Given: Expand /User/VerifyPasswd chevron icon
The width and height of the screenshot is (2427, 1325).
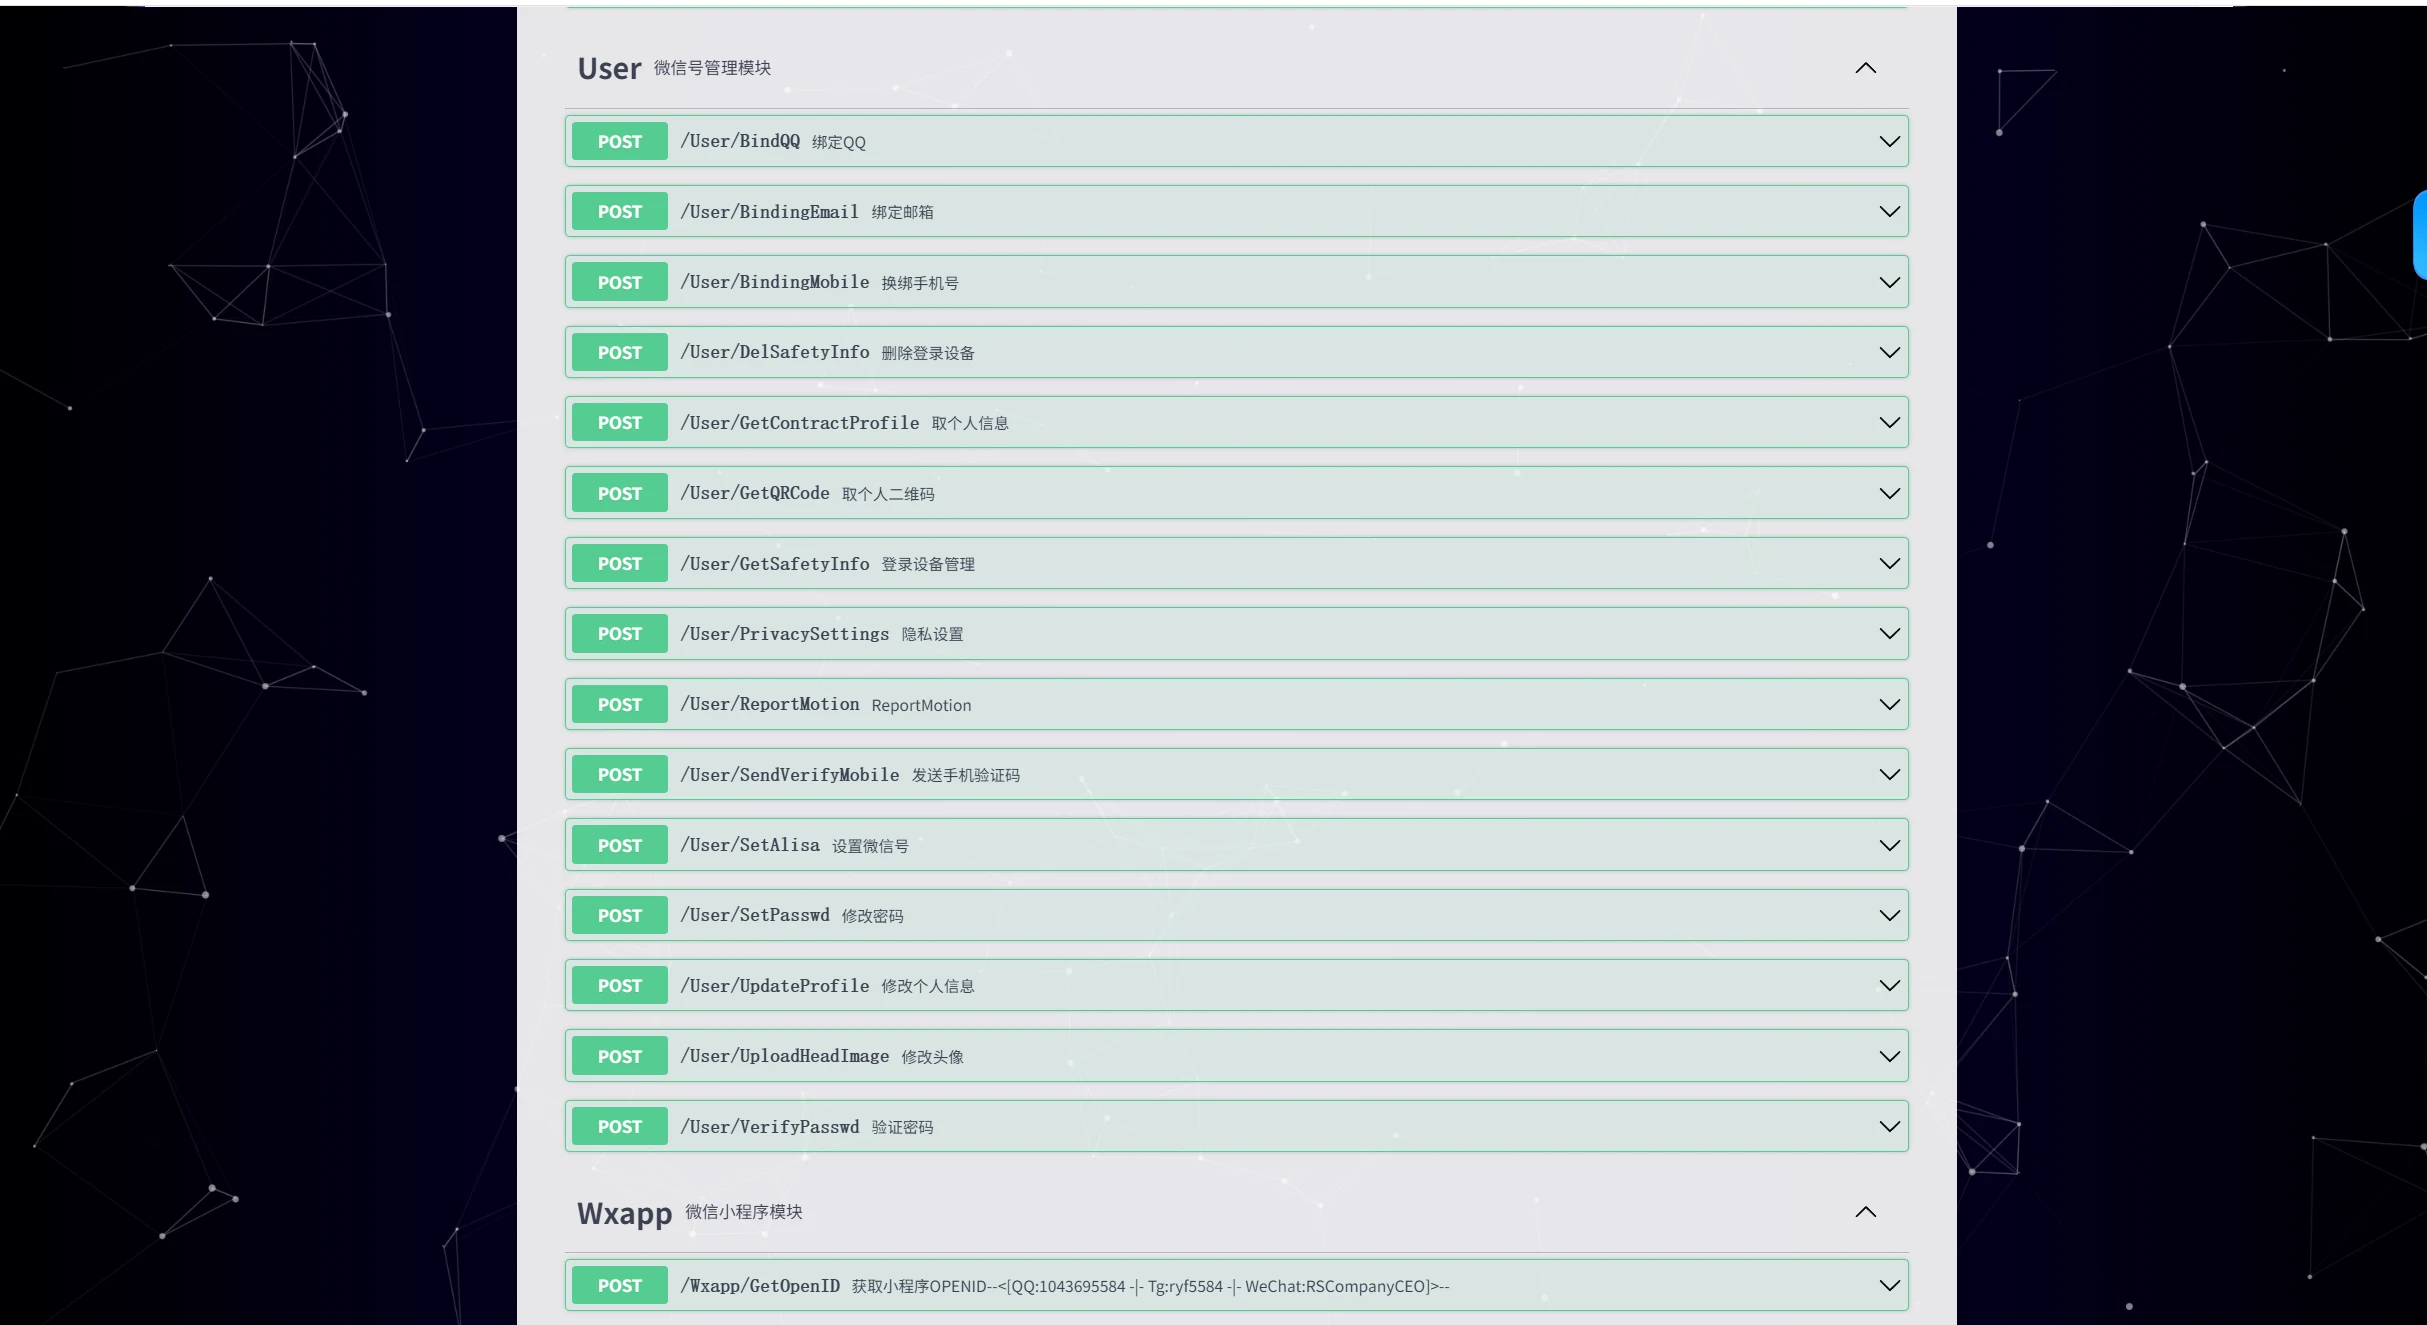Looking at the screenshot, I should pos(1889,1127).
